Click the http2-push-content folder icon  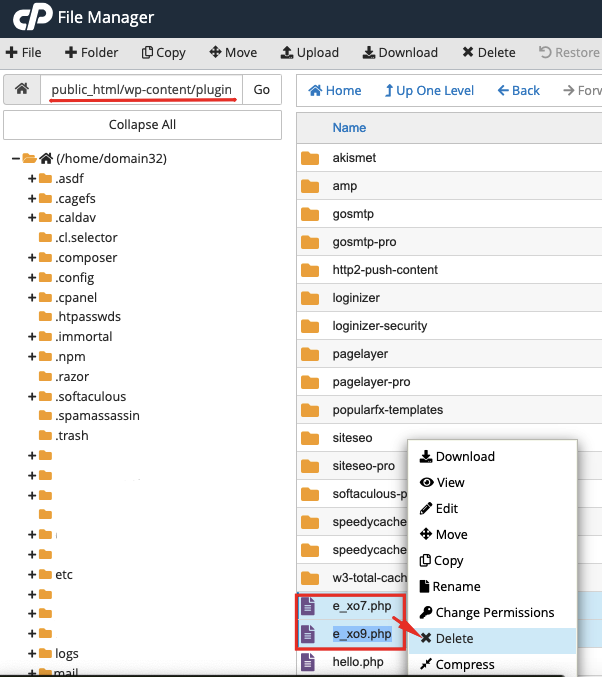(x=310, y=270)
